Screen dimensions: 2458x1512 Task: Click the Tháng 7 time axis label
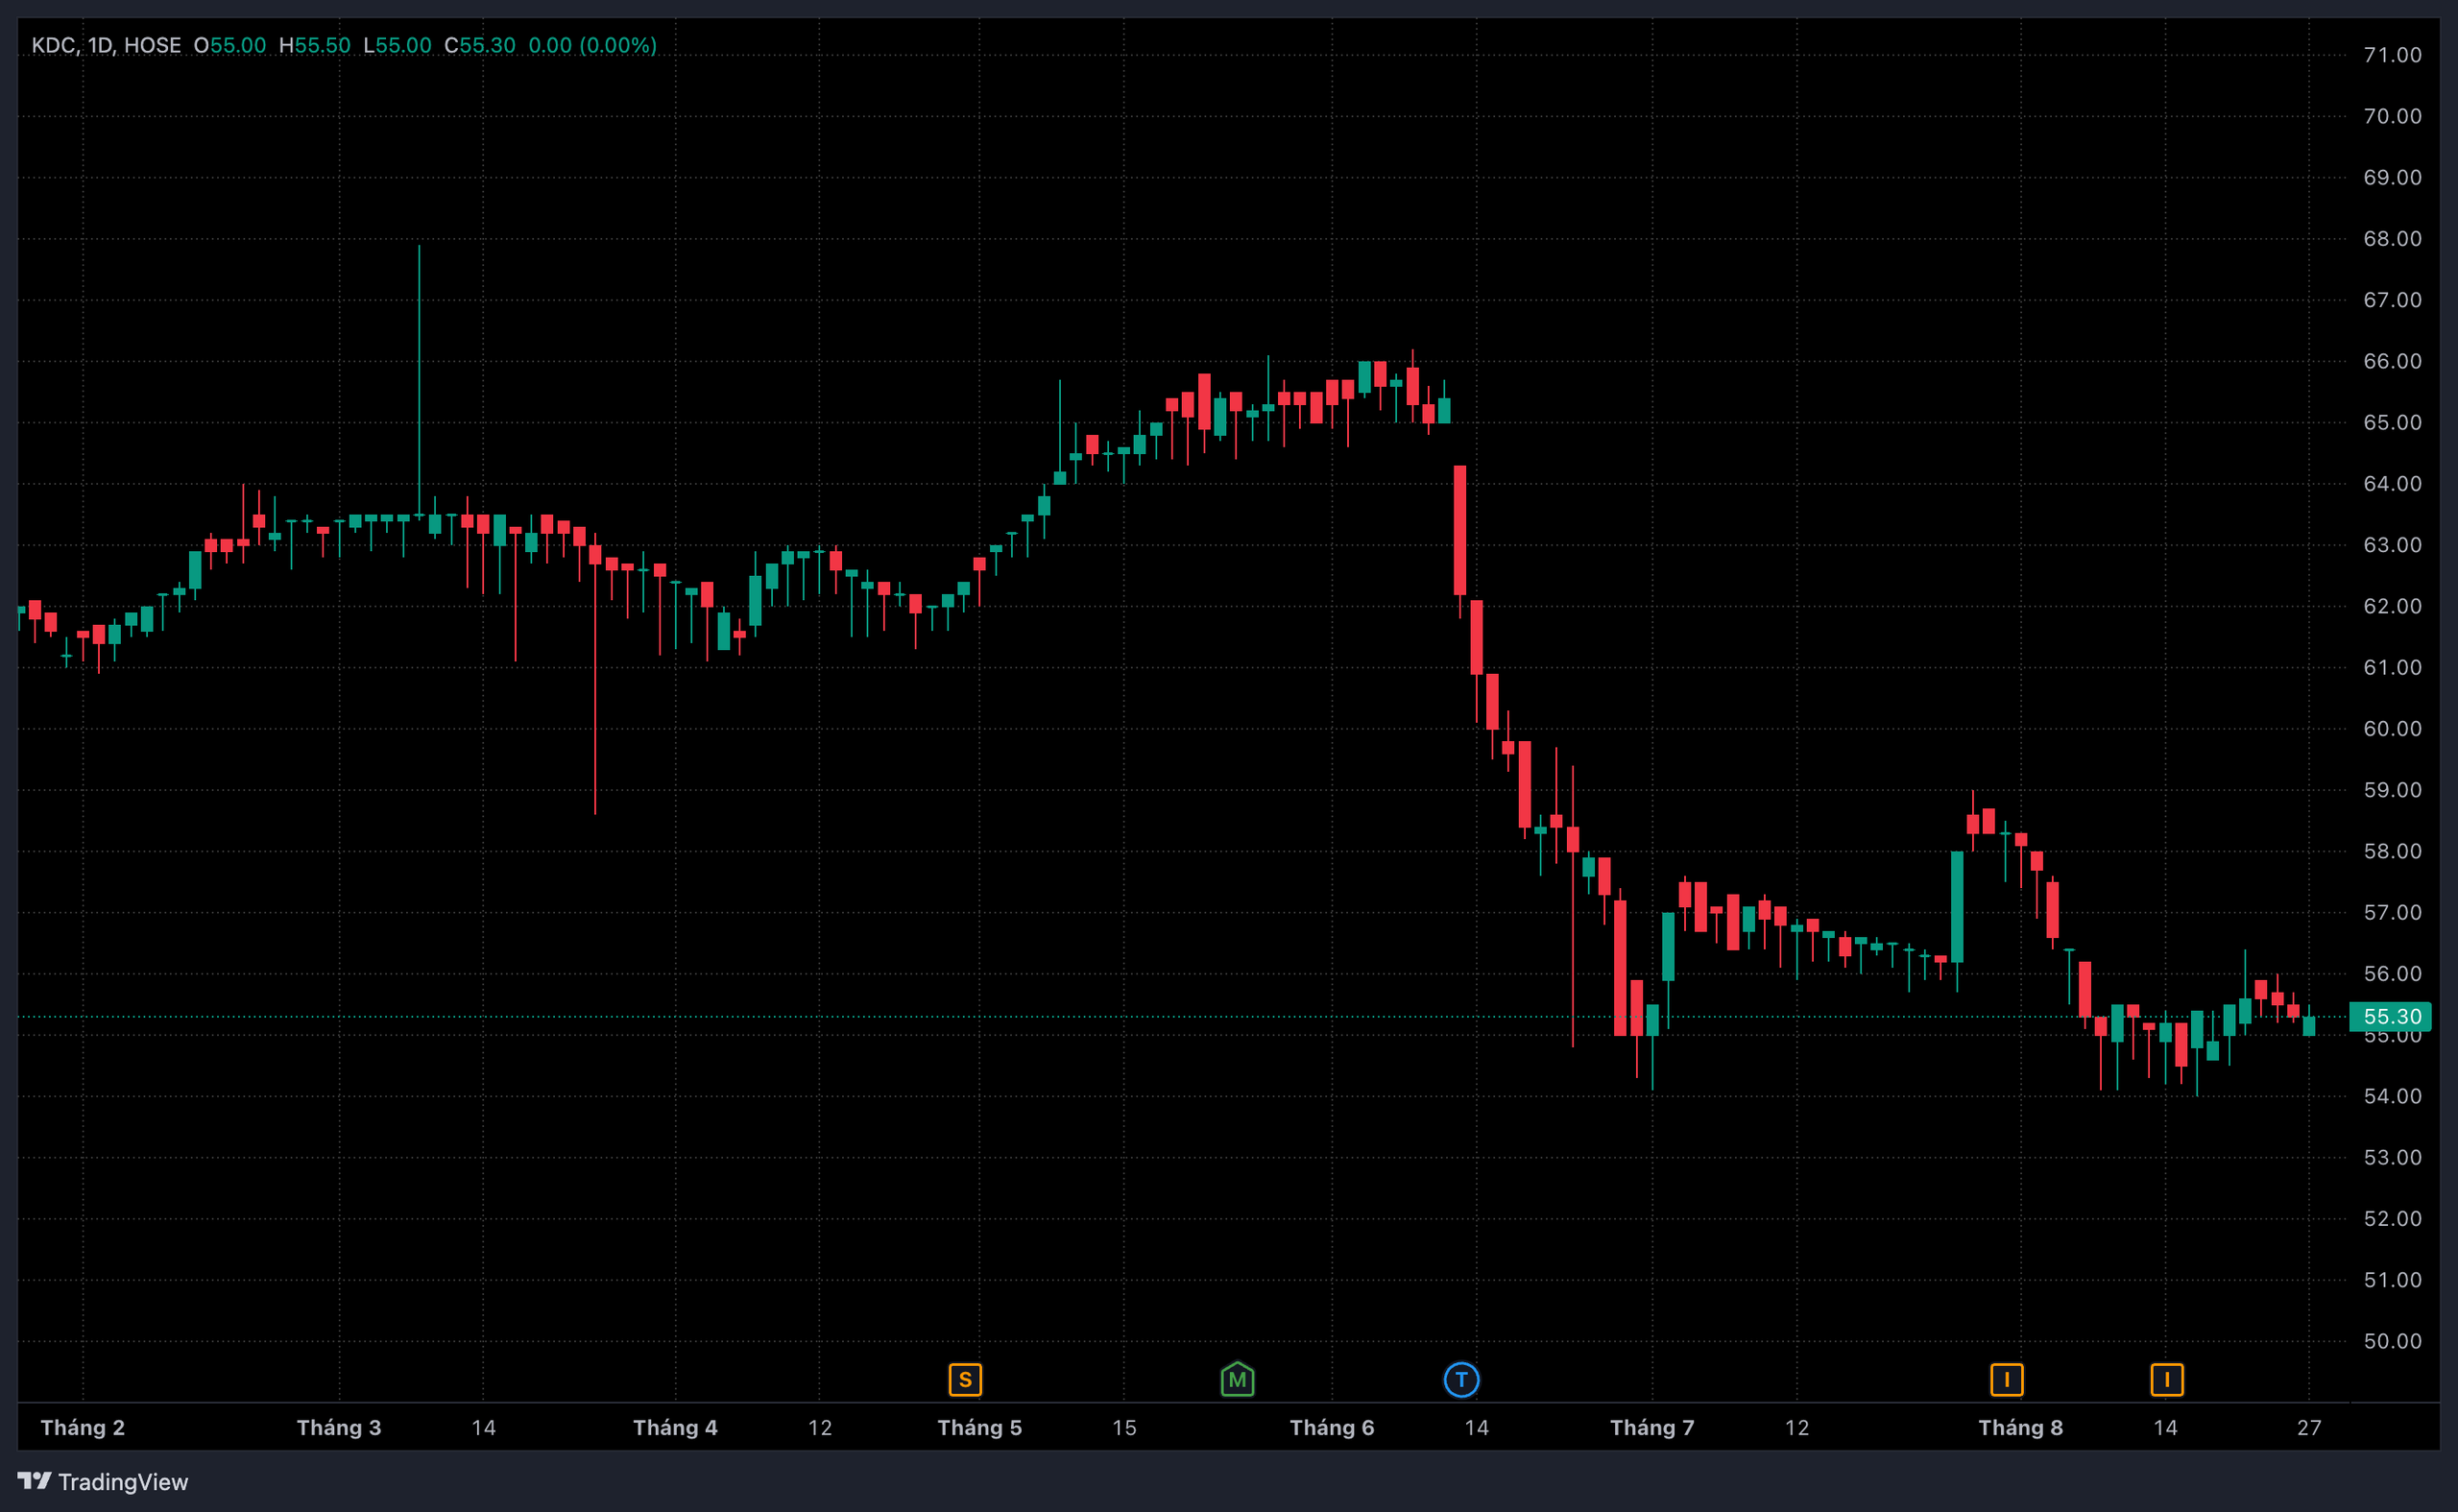pos(1652,1427)
